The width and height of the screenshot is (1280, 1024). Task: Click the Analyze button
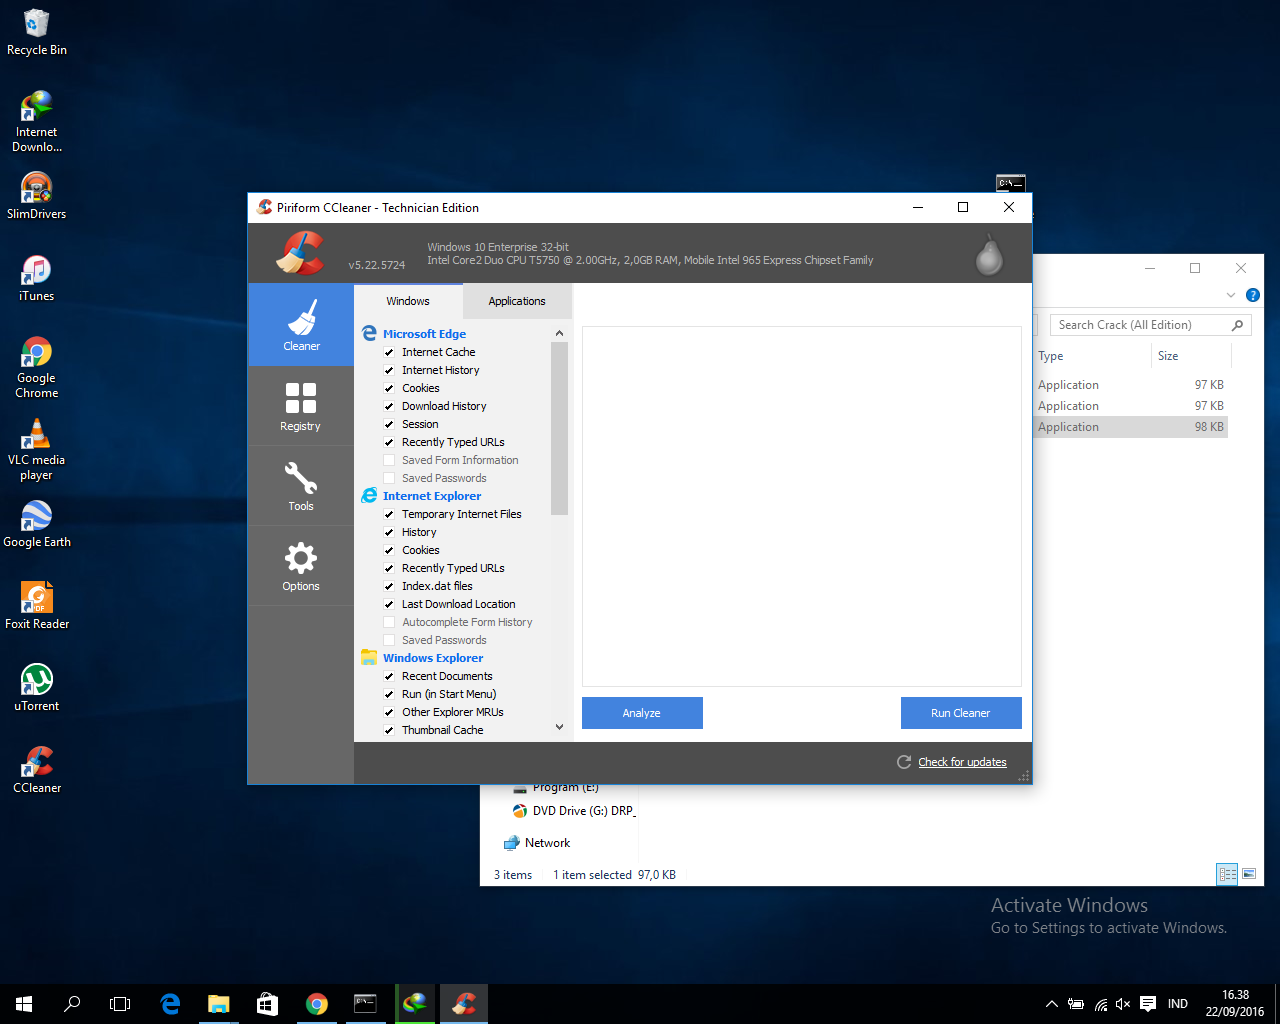tap(642, 713)
